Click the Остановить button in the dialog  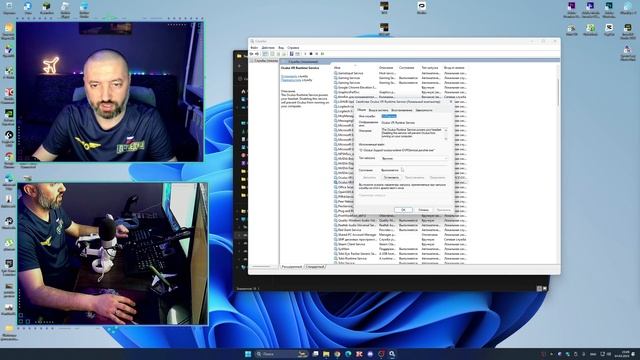click(391, 178)
